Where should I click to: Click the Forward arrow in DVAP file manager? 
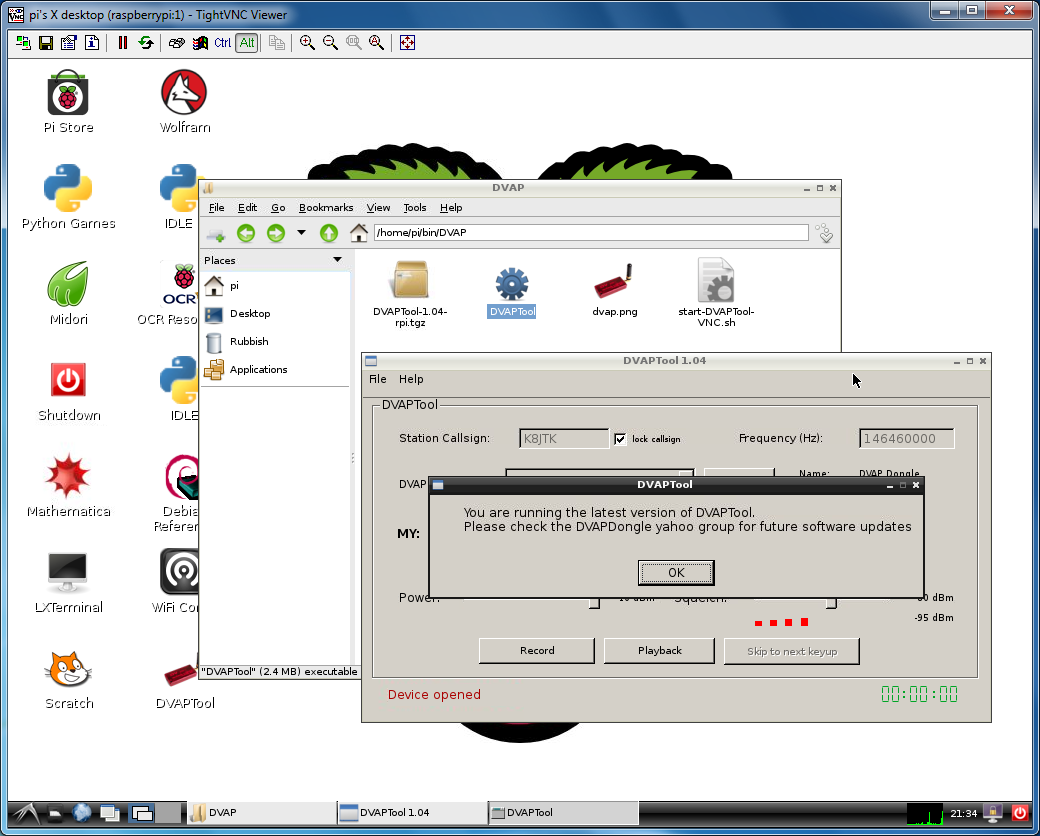[276, 233]
